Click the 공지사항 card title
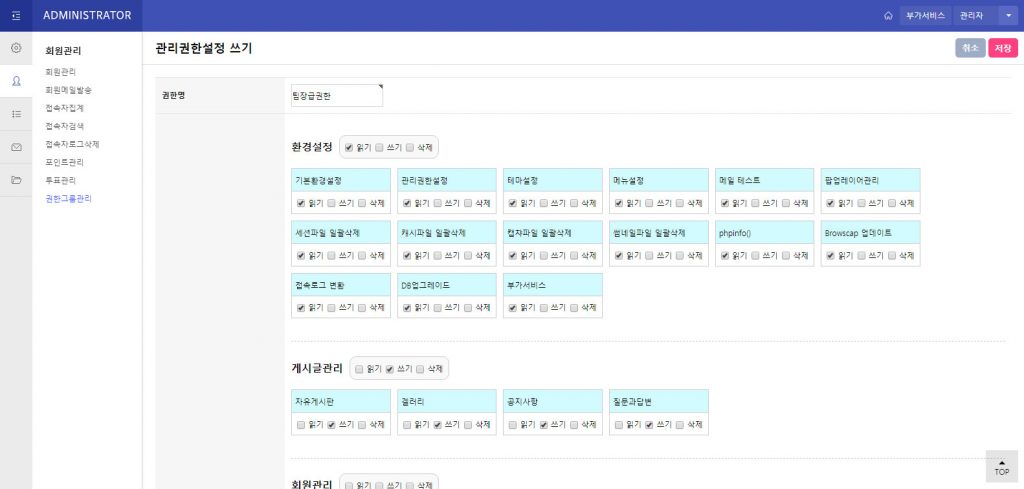 (522, 402)
